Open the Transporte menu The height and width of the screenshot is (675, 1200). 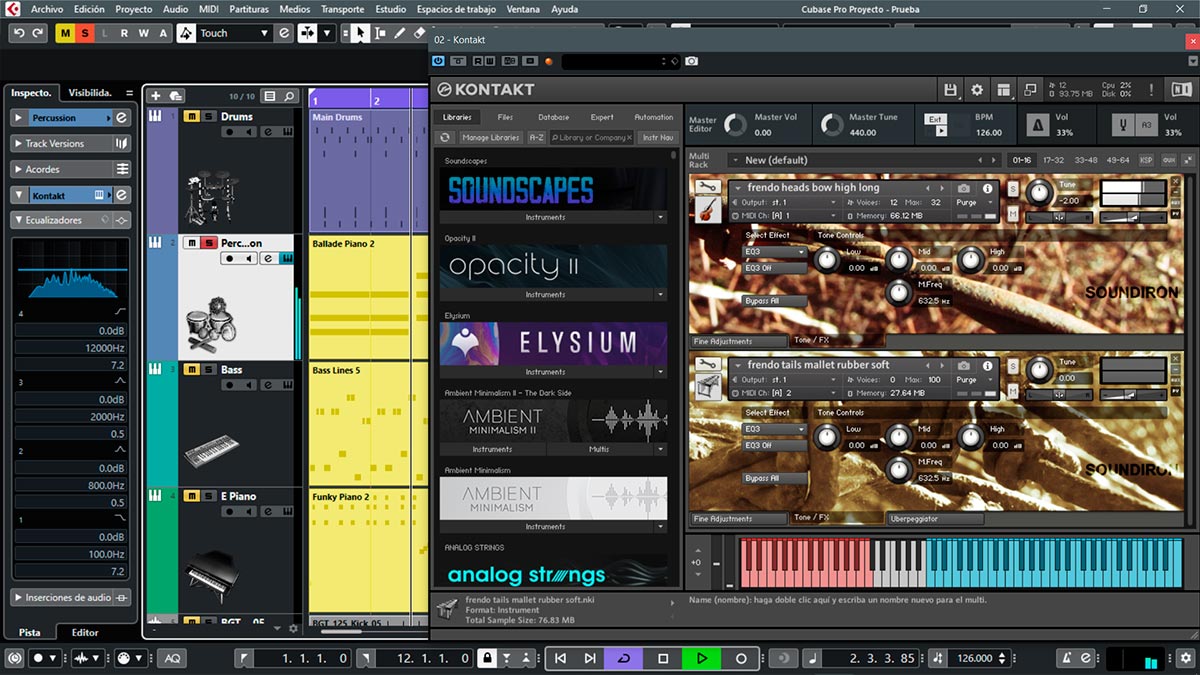coord(343,9)
